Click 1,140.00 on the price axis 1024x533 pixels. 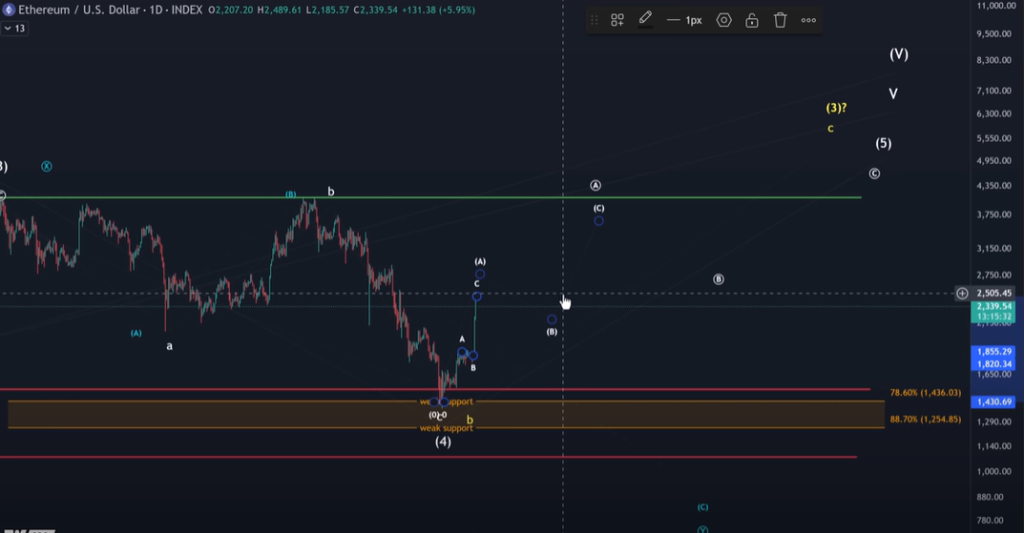point(994,447)
